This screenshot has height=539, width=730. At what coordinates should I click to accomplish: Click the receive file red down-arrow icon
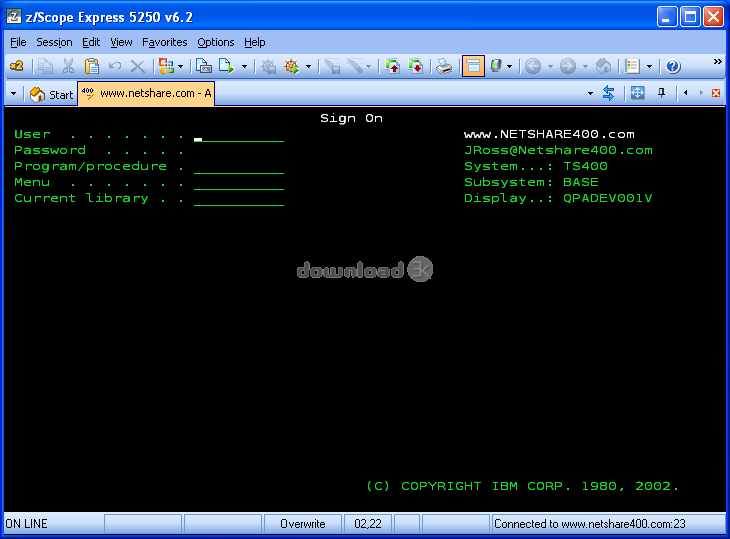(415, 66)
